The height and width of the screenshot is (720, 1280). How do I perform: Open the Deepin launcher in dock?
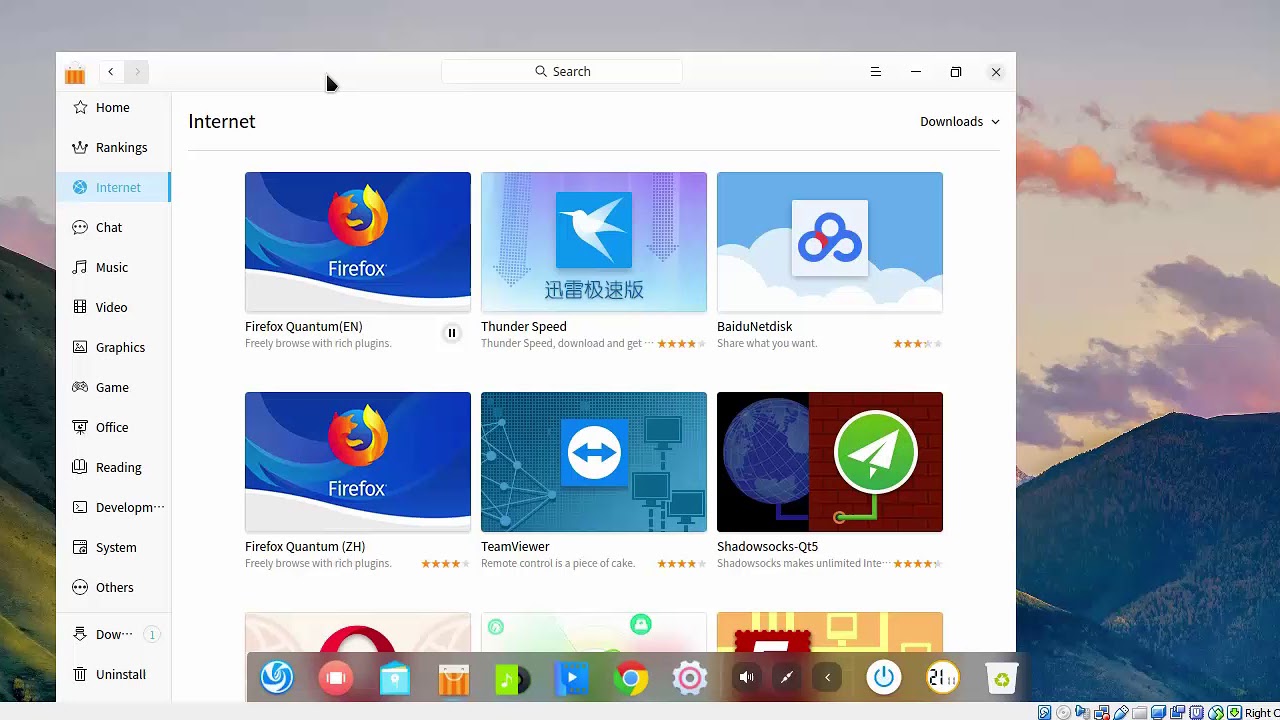(277, 678)
